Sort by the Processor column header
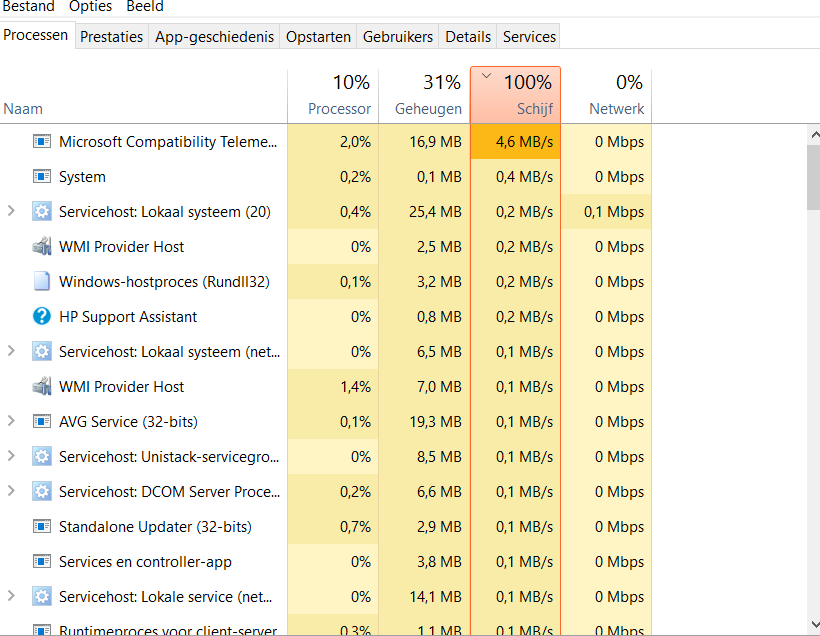The height and width of the screenshot is (636, 820). 333,96
